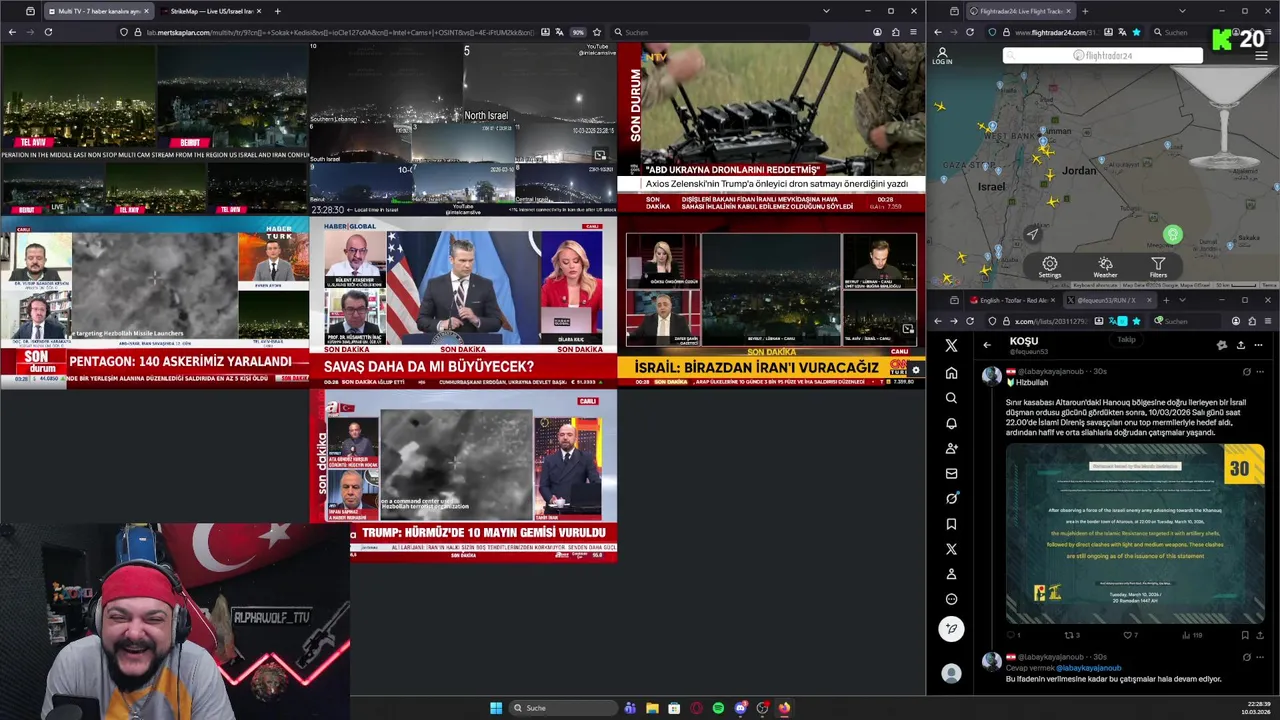The width and height of the screenshot is (1280, 720).
Task: Reload the Multi TV page
Action: point(48,32)
